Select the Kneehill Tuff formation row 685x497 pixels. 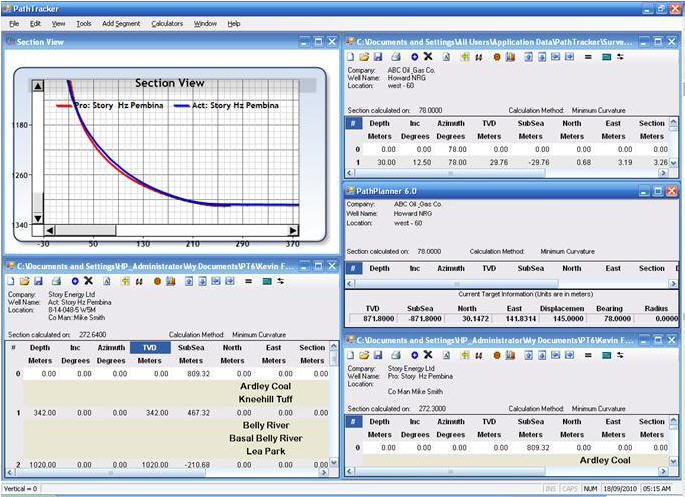tap(176, 399)
